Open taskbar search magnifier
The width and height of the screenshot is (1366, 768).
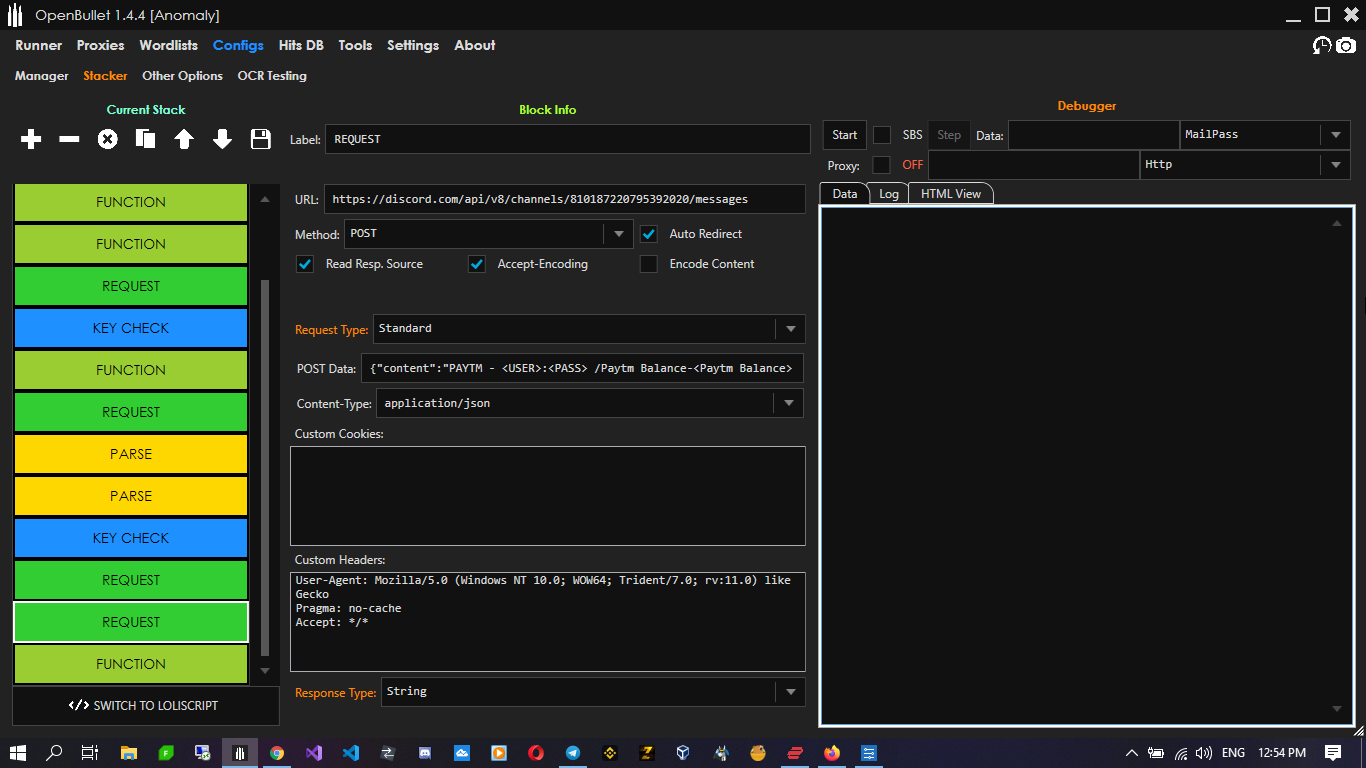(x=54, y=753)
